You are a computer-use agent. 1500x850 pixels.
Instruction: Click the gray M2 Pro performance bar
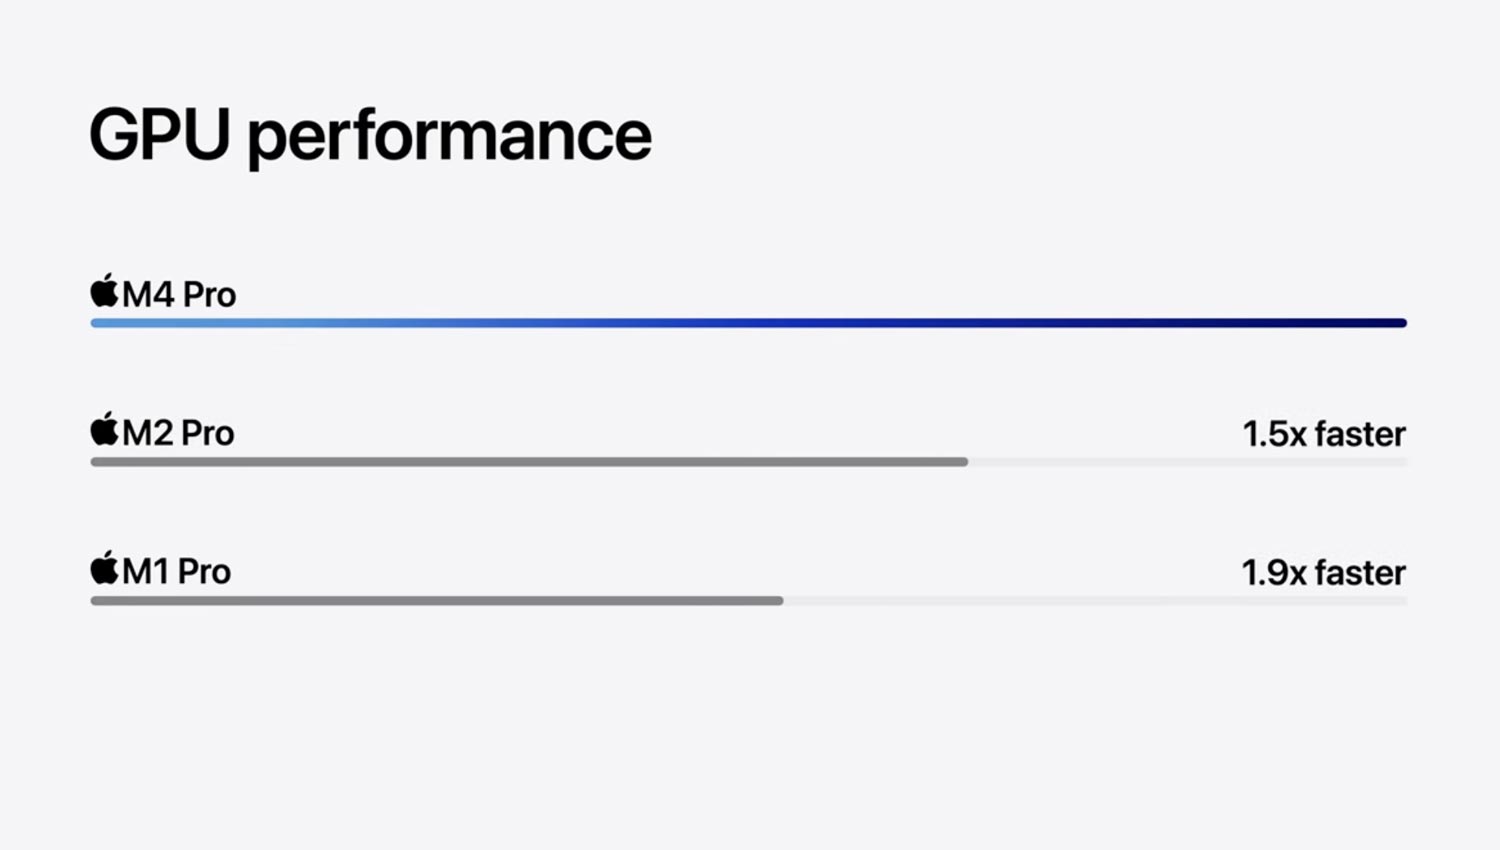point(529,462)
